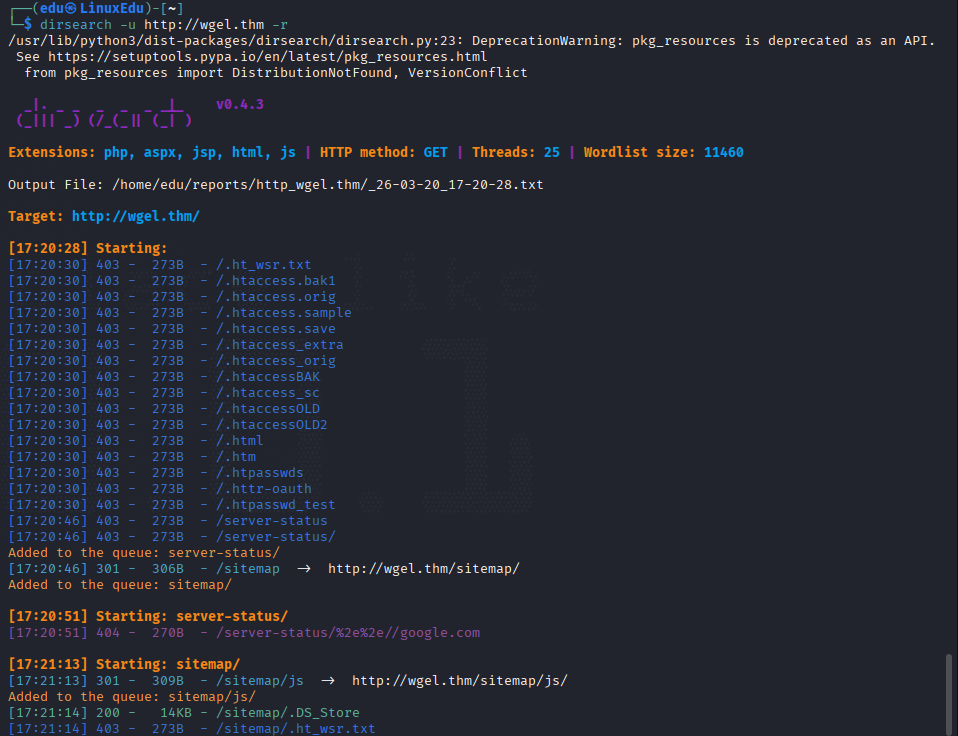Click the HTTP method value GET

pos(436,152)
